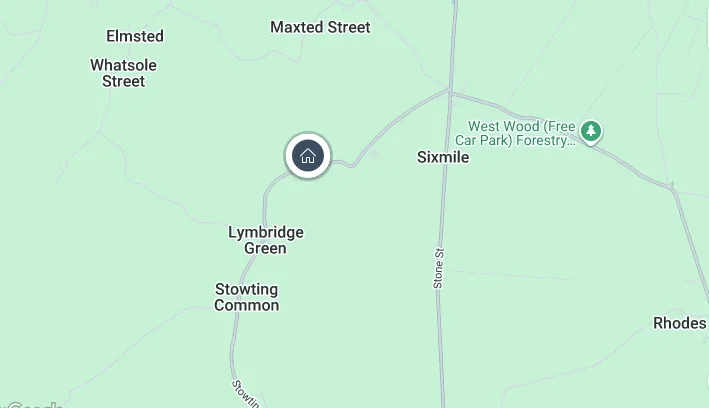The height and width of the screenshot is (408, 709).
Task: Select the Whatsole Street label
Action: pyautogui.click(x=123, y=73)
